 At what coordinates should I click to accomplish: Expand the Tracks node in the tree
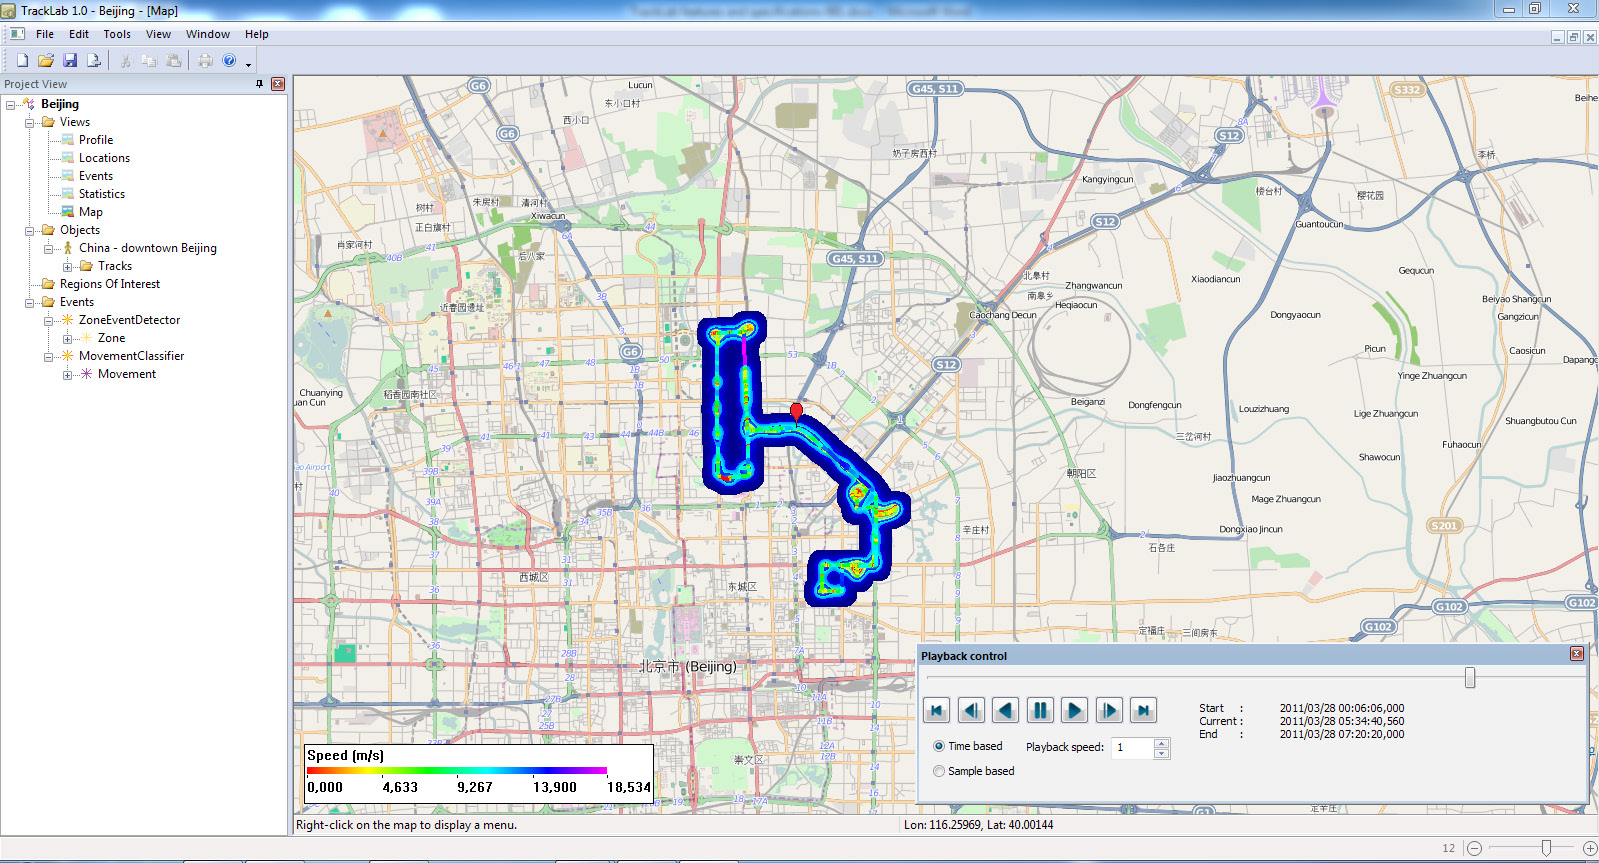[67, 266]
